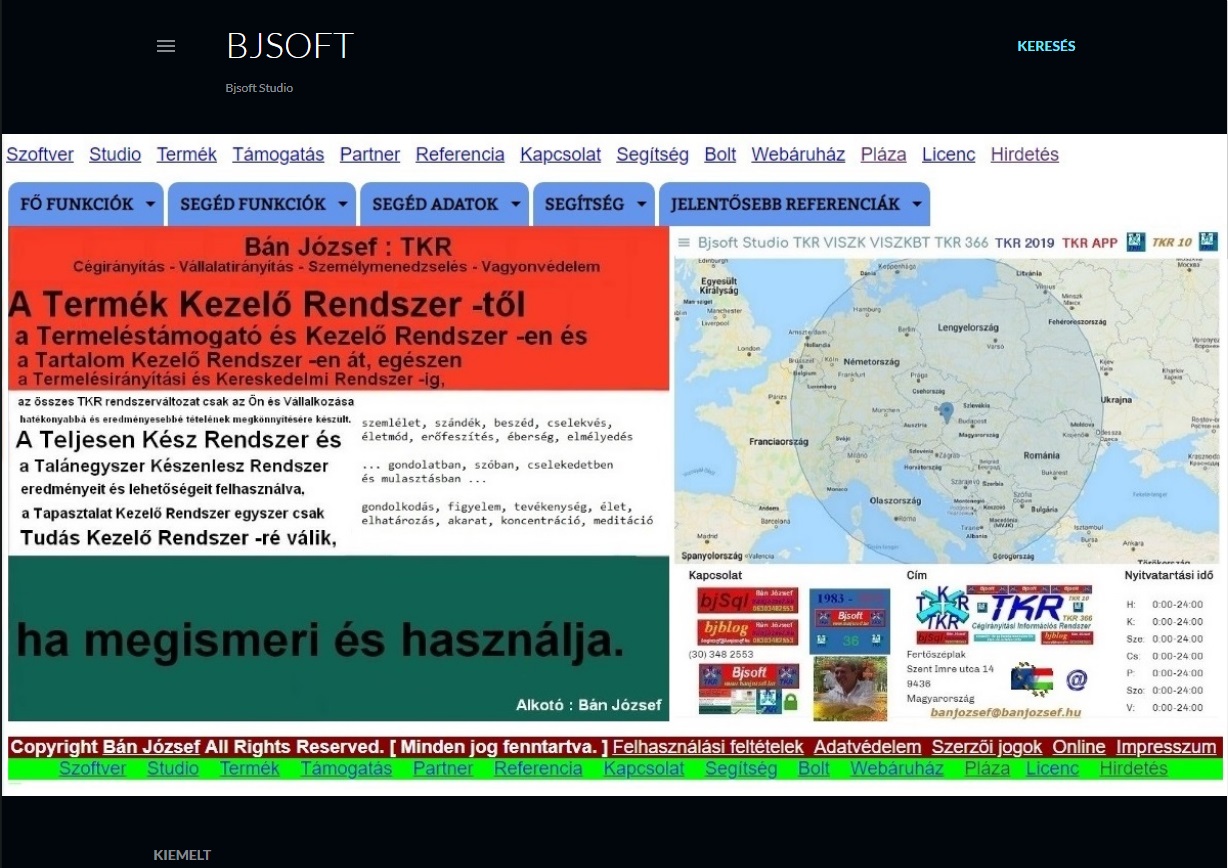
Task: Click the blue location pin on the map
Action: click(x=946, y=410)
